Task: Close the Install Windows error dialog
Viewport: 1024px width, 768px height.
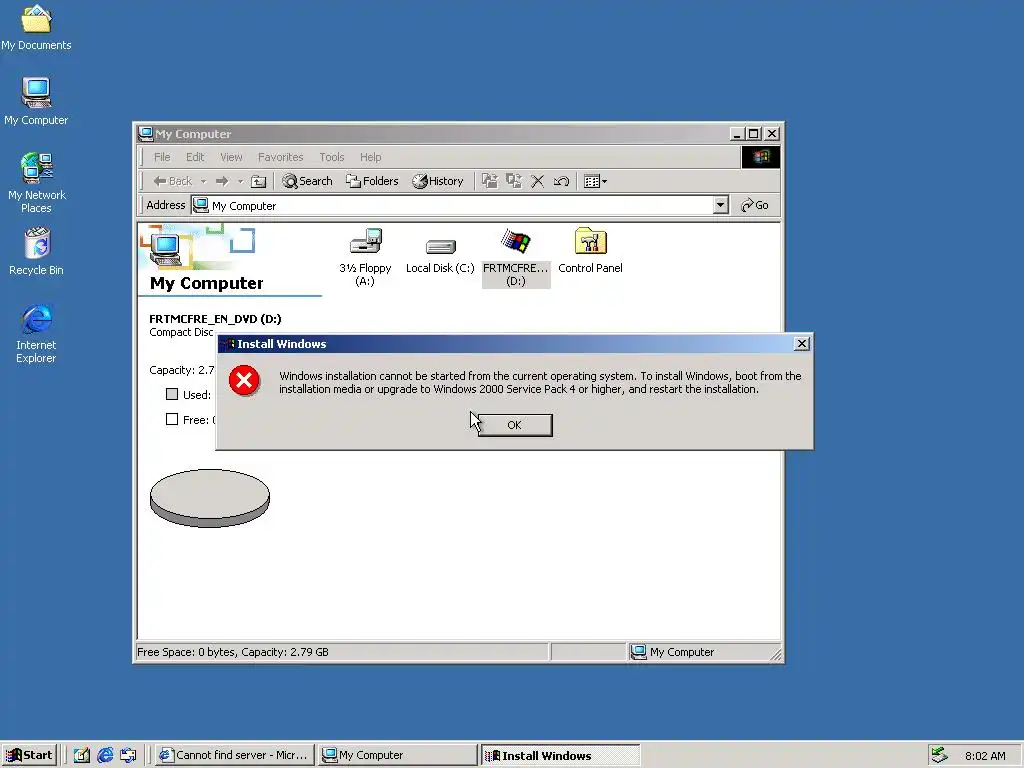Action: tap(802, 344)
